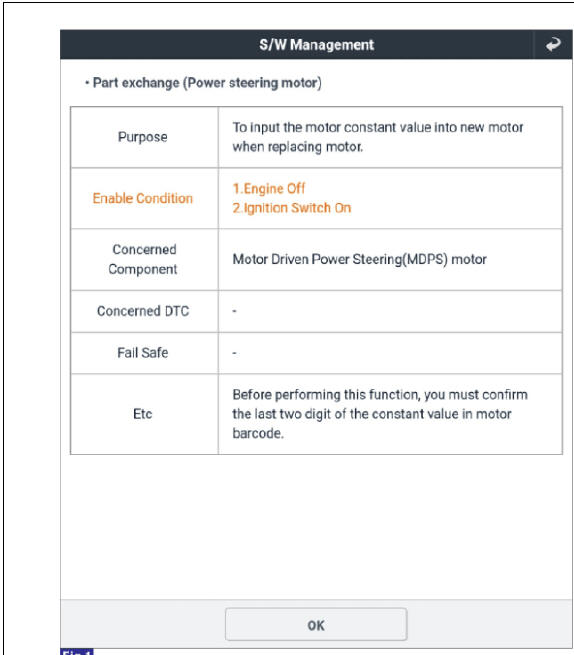Image resolution: width=574 pixels, height=655 pixels.
Task: Click the dash value beside Concerned DTC
Action: [234, 311]
